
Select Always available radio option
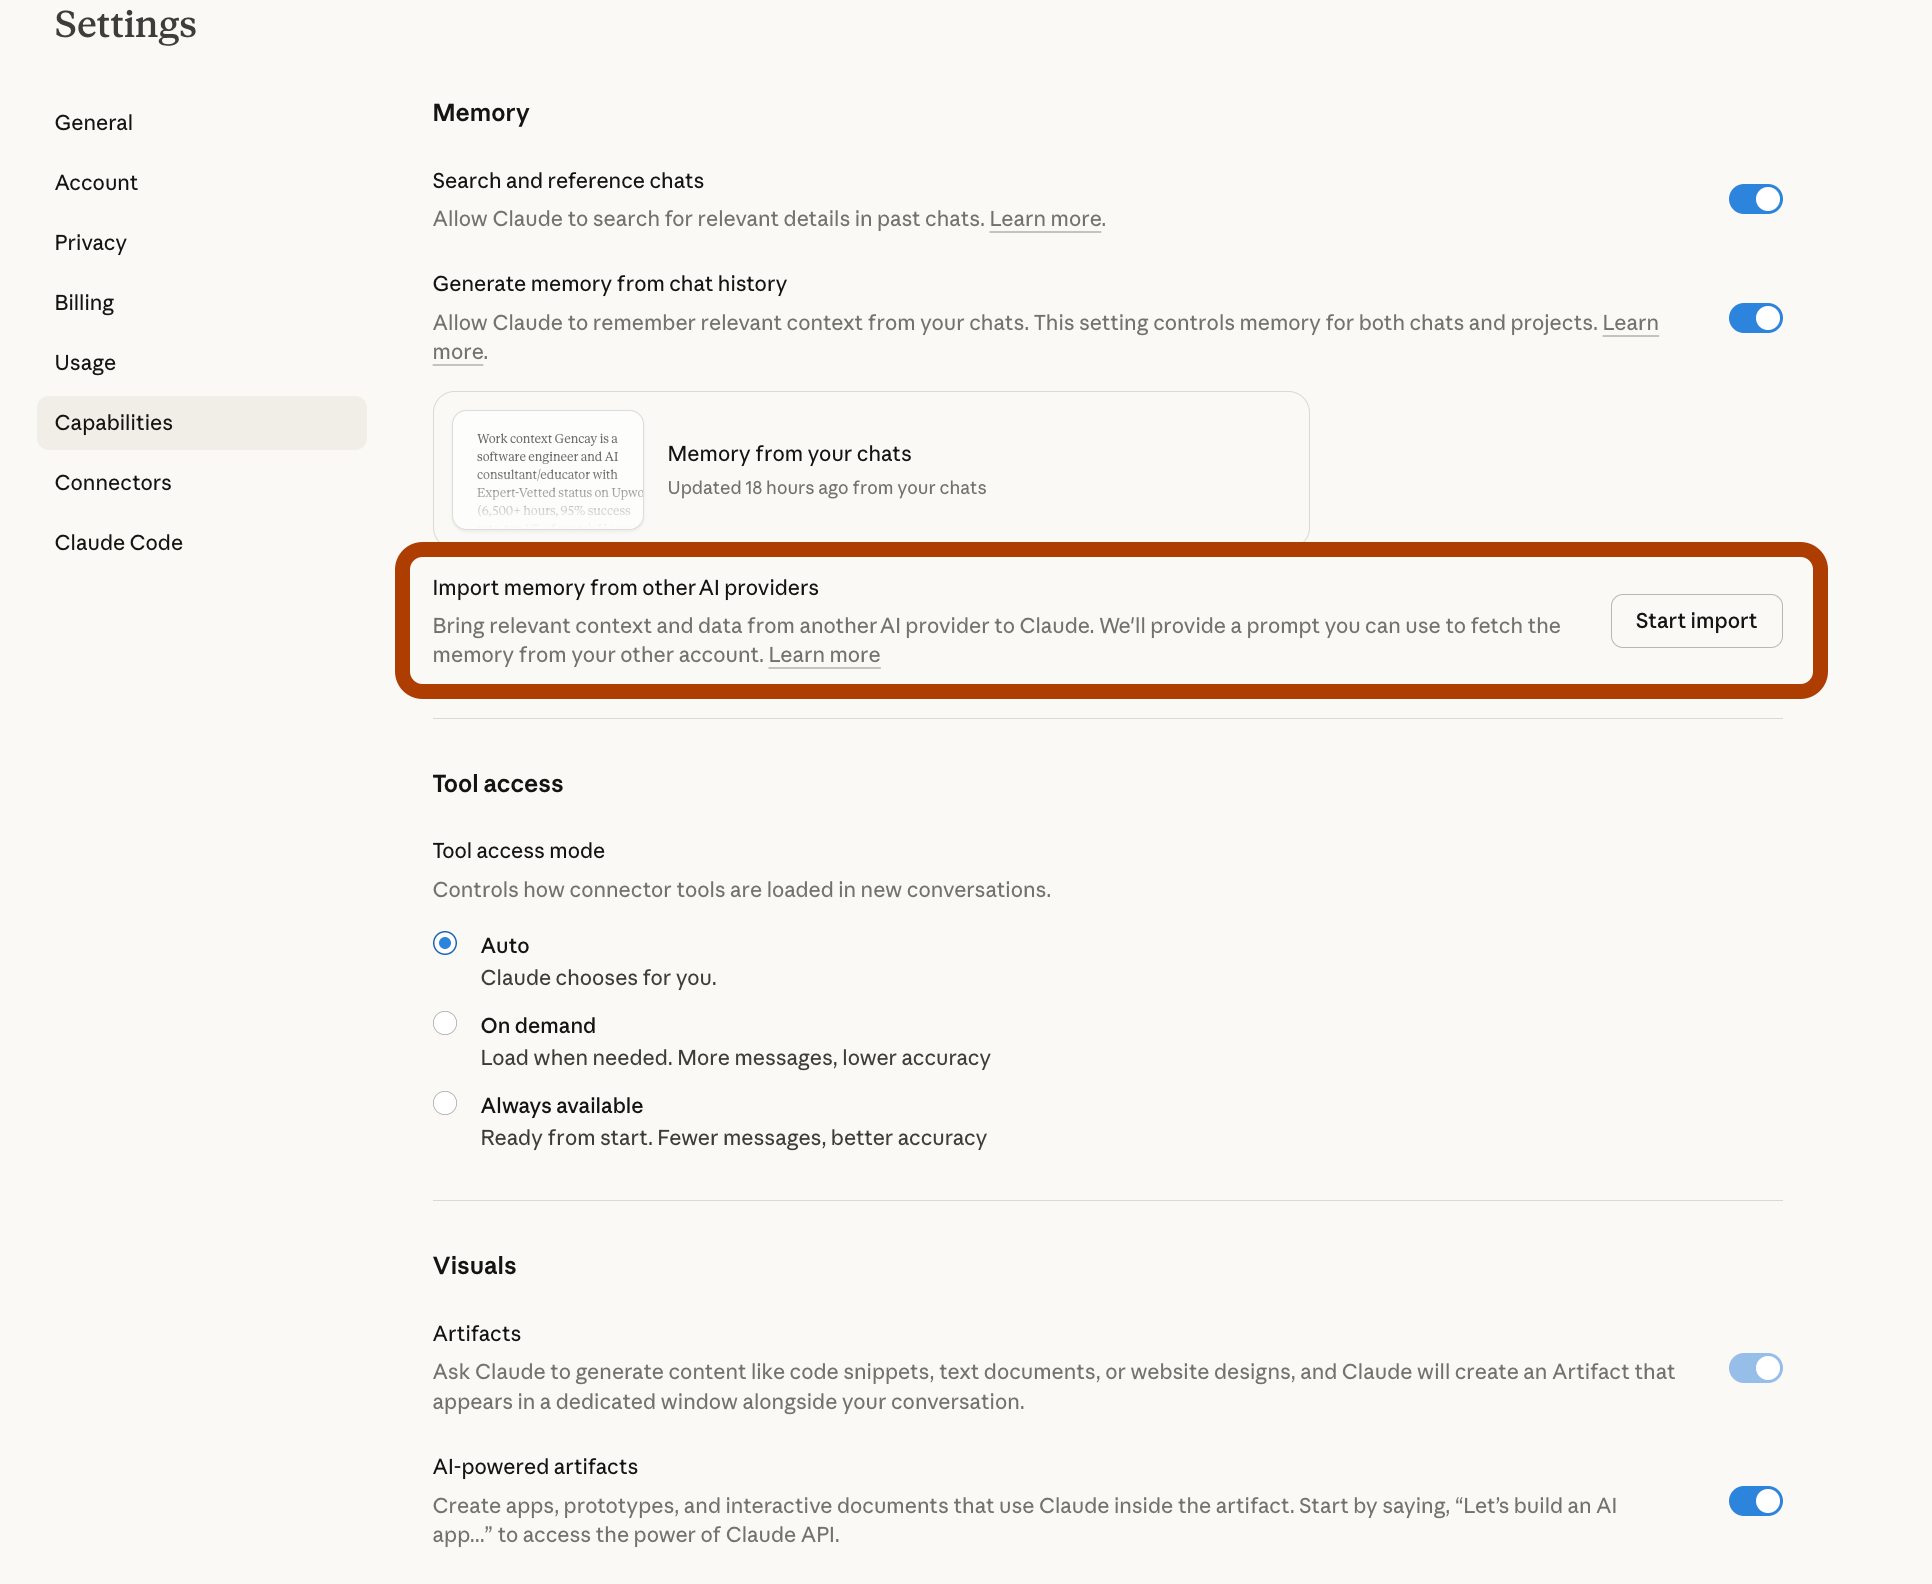pos(445,1104)
